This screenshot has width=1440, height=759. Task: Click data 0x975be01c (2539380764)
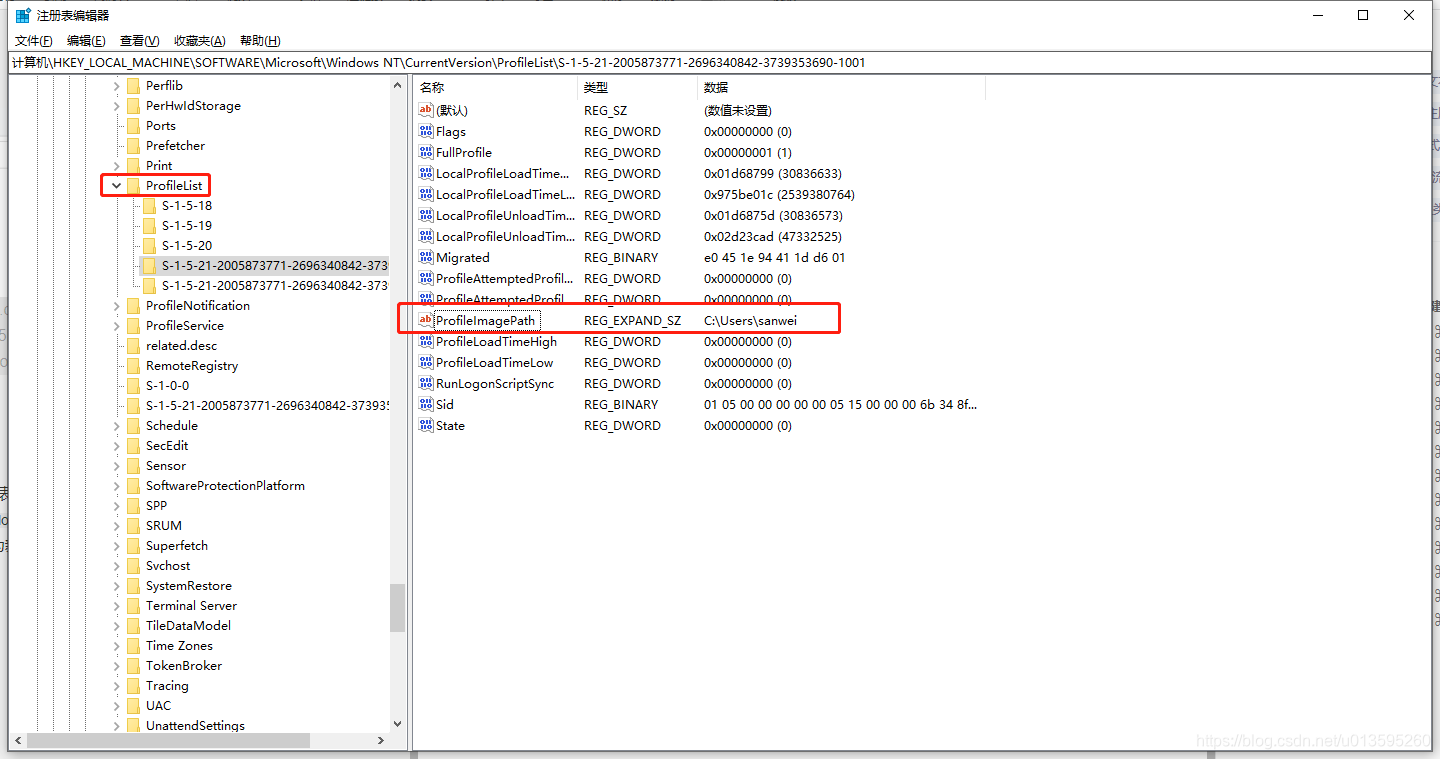(779, 194)
